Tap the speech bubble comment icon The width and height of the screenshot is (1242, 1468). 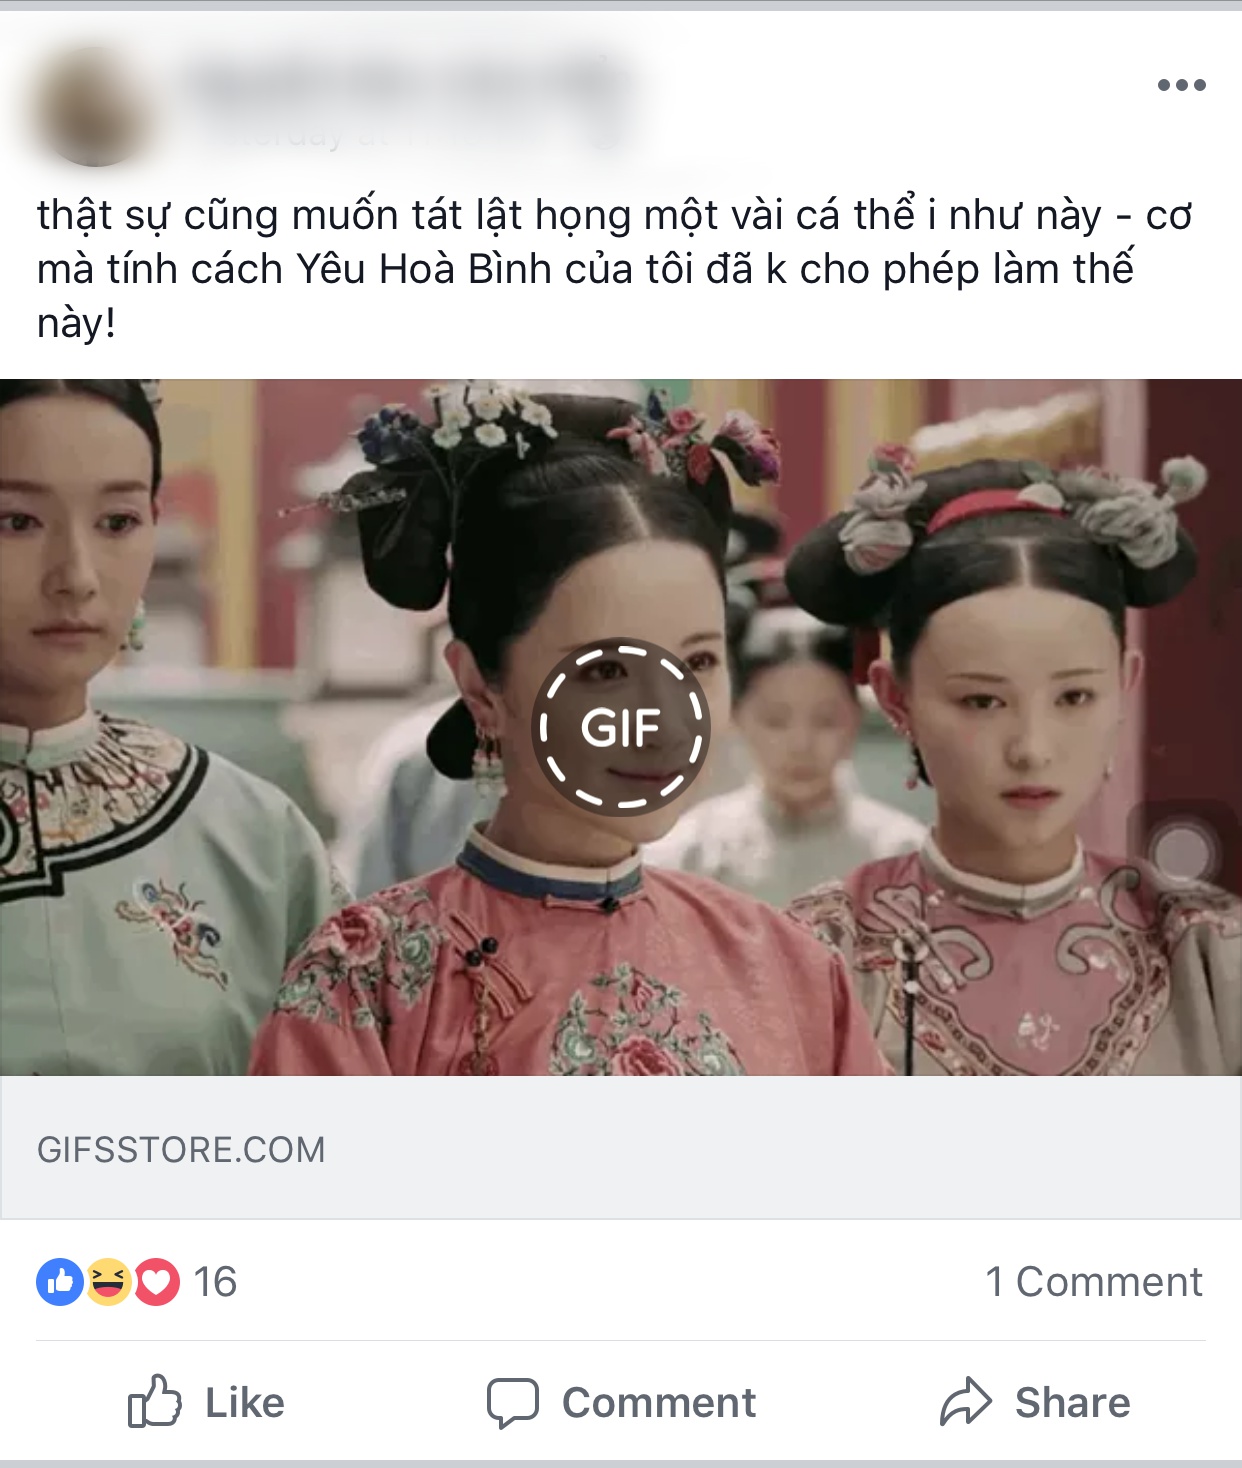pyautogui.click(x=513, y=1402)
